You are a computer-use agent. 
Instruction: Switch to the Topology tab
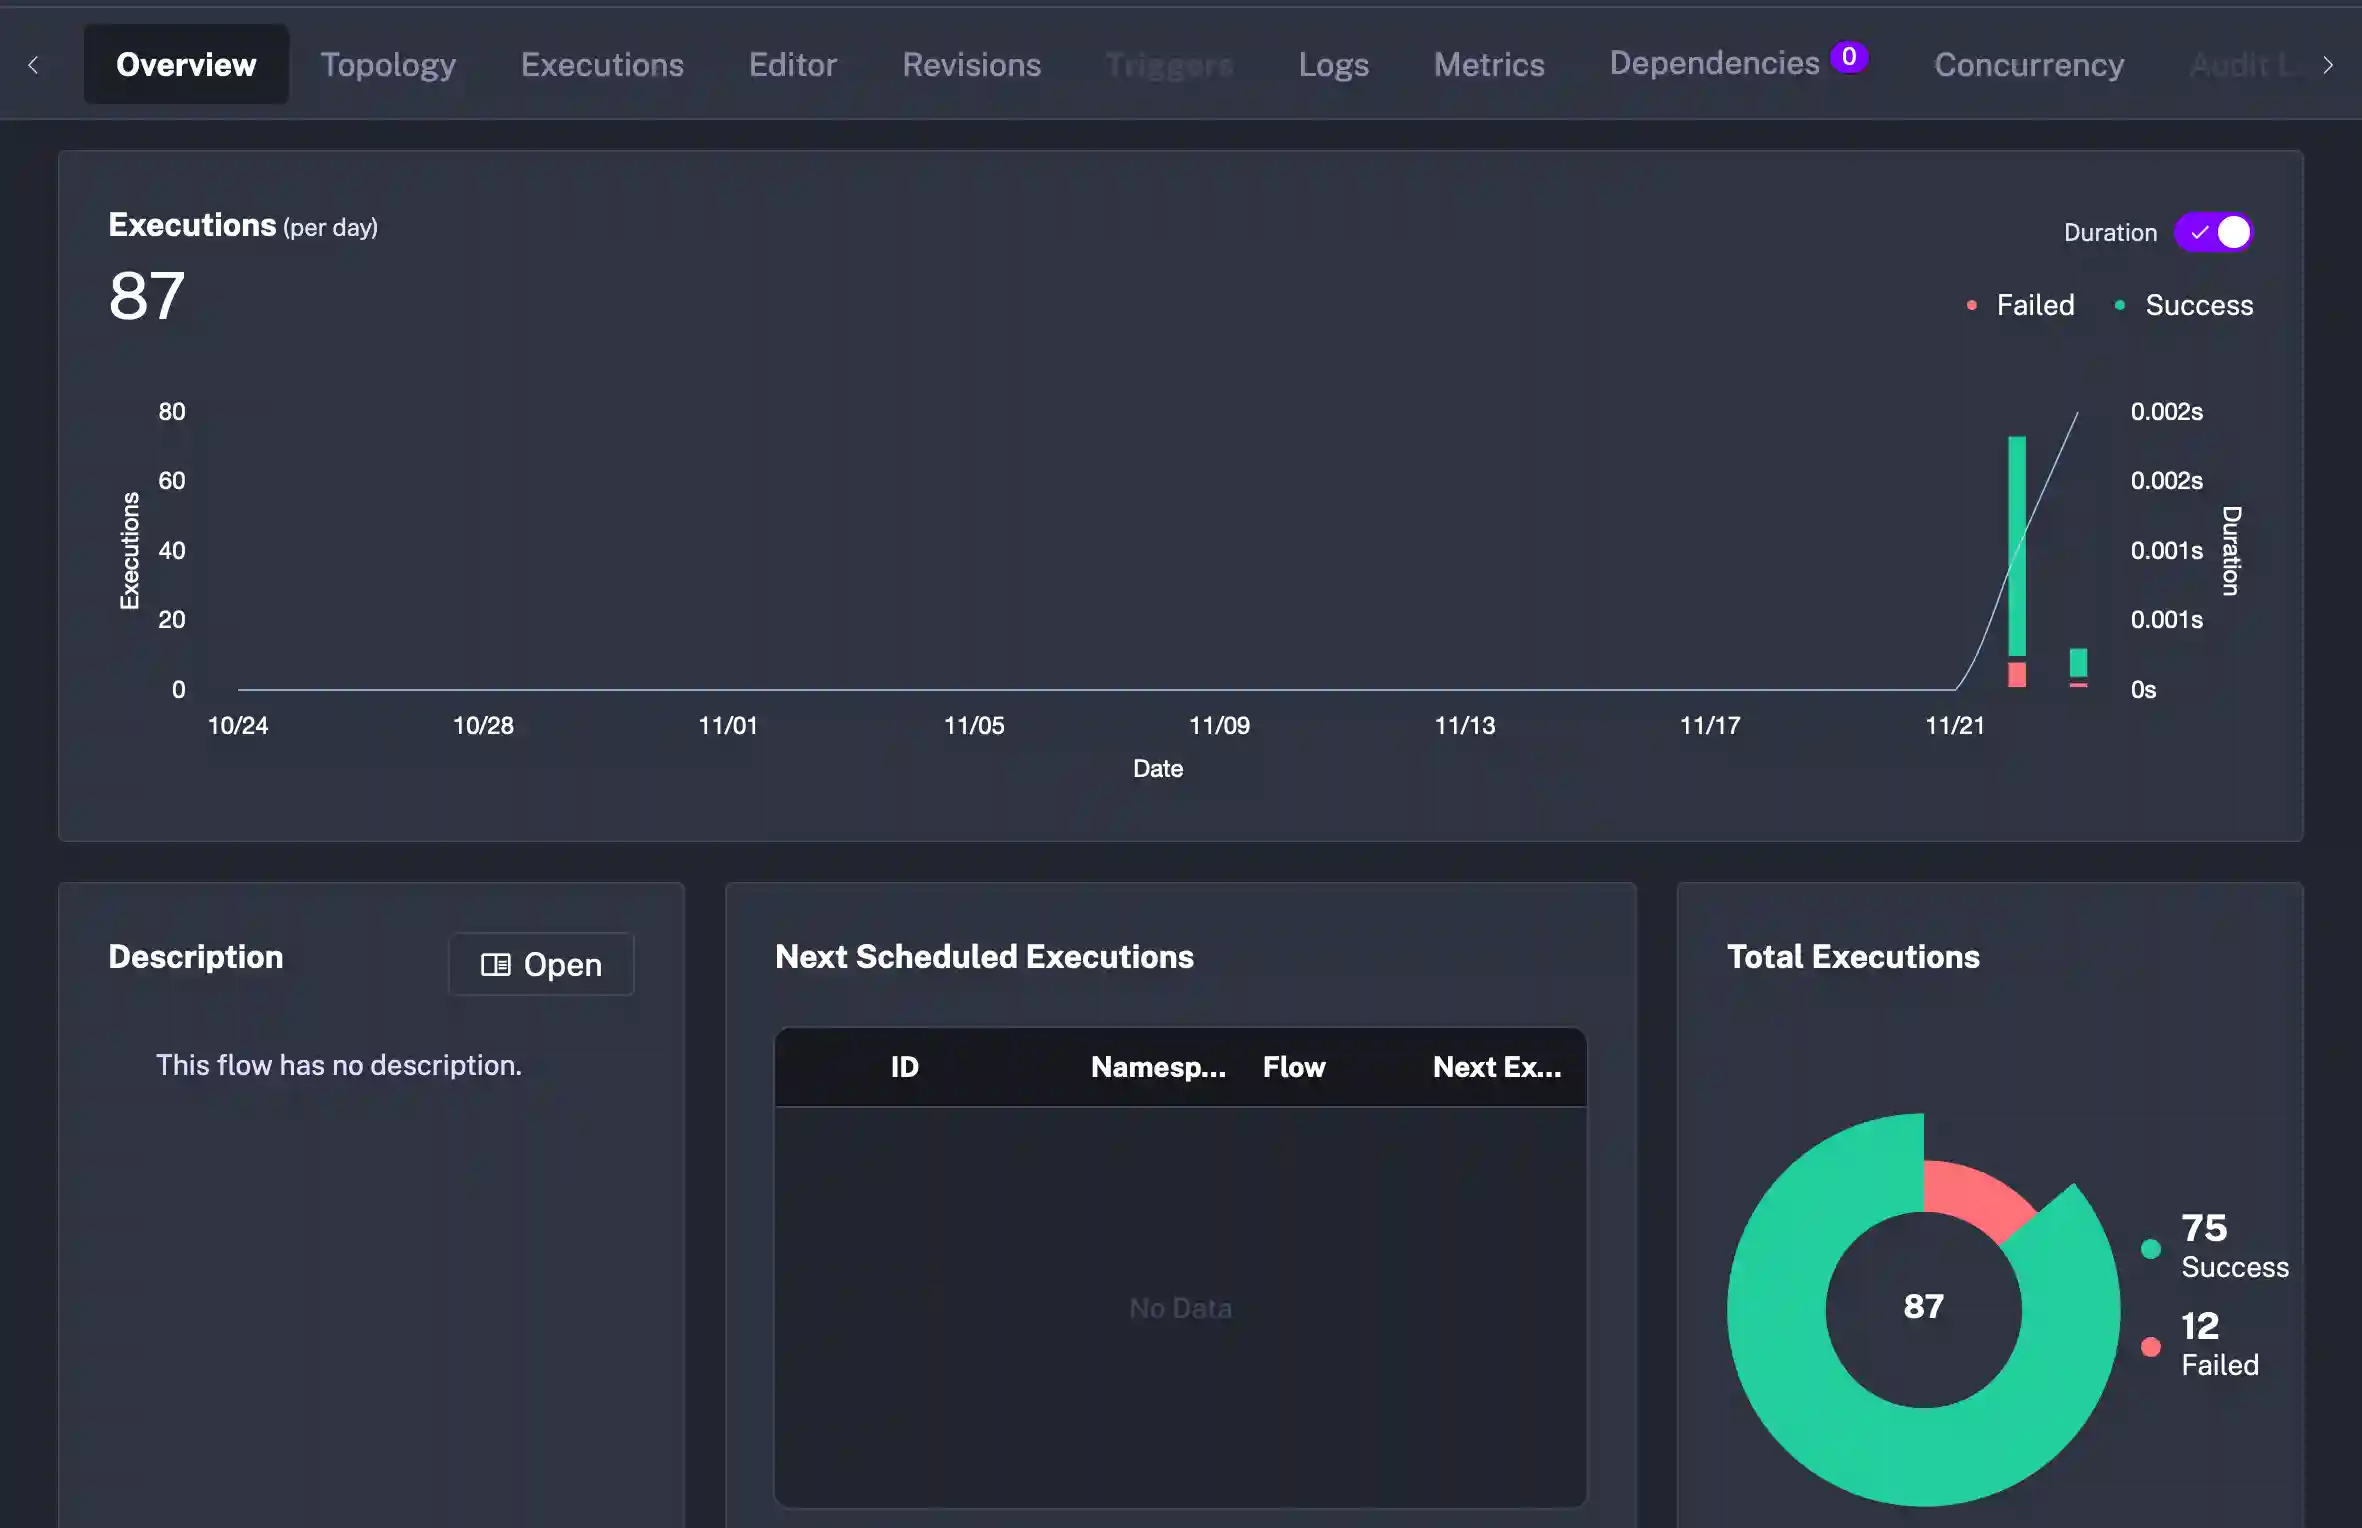click(x=388, y=64)
